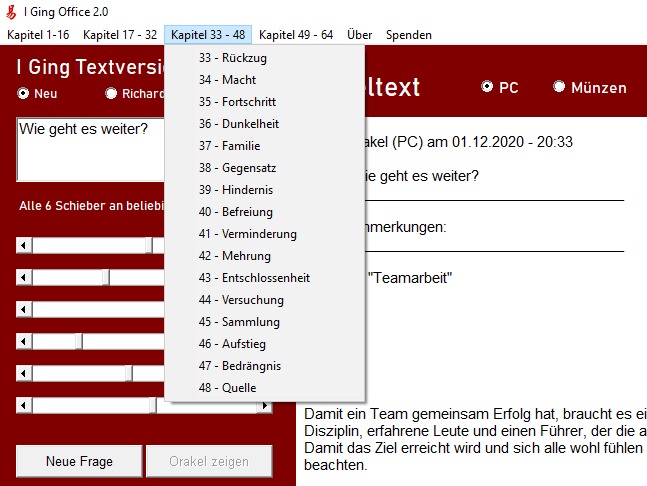The height and width of the screenshot is (486, 647).
Task: Select chapter 39 - Hindernis
Action: [x=264, y=190]
